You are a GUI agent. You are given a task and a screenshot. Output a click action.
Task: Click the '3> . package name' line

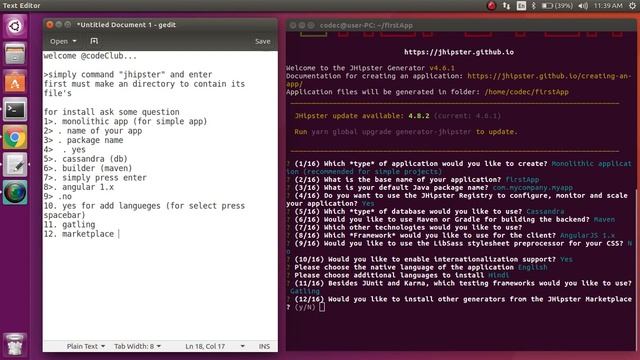[x=83, y=140]
